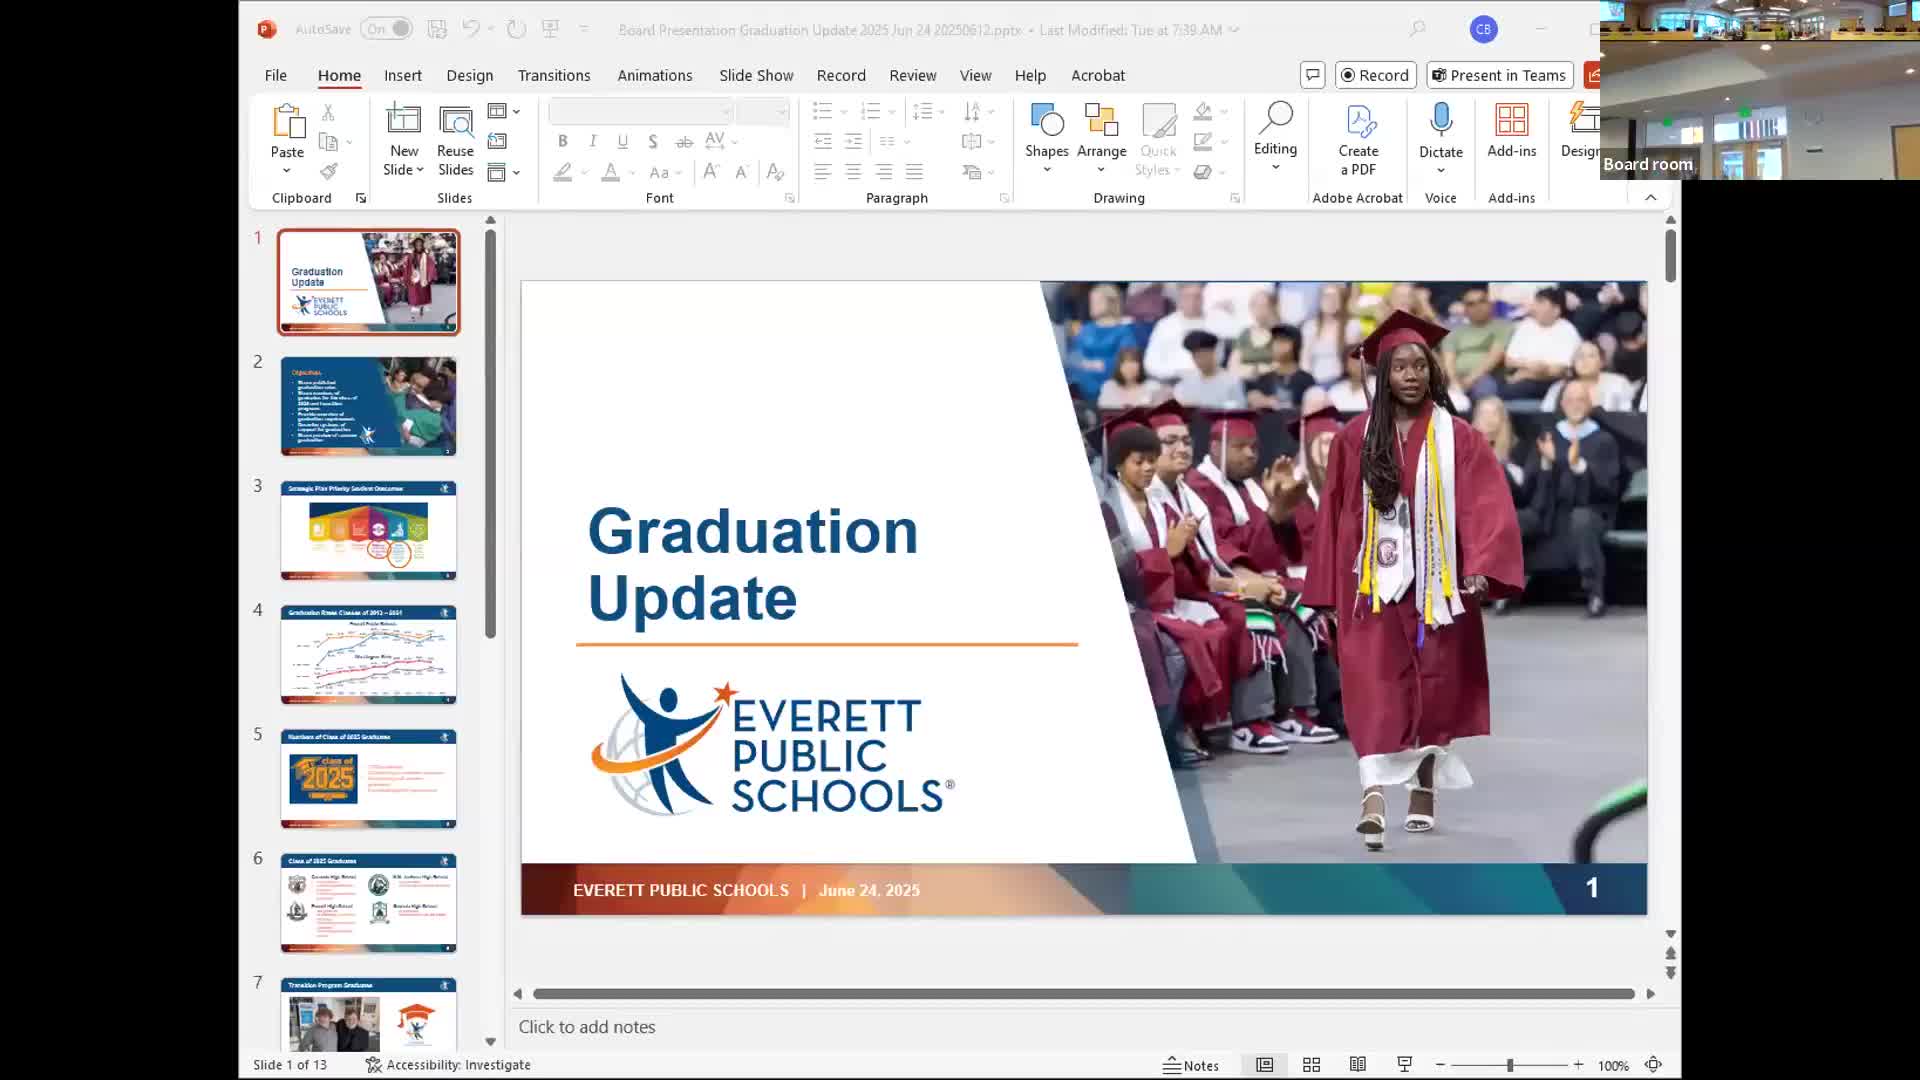Switch to Slide Sorter view
1920x1080 pixels.
coord(1311,1065)
